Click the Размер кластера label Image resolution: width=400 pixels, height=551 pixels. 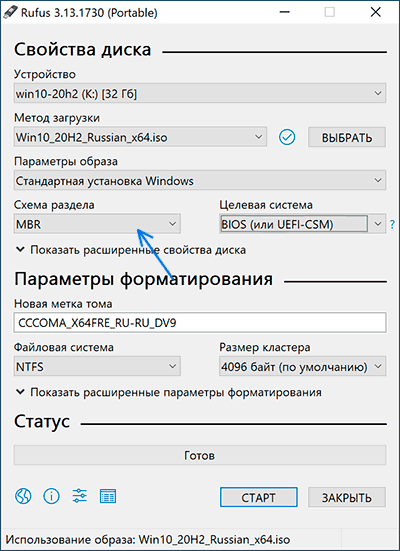click(x=265, y=347)
